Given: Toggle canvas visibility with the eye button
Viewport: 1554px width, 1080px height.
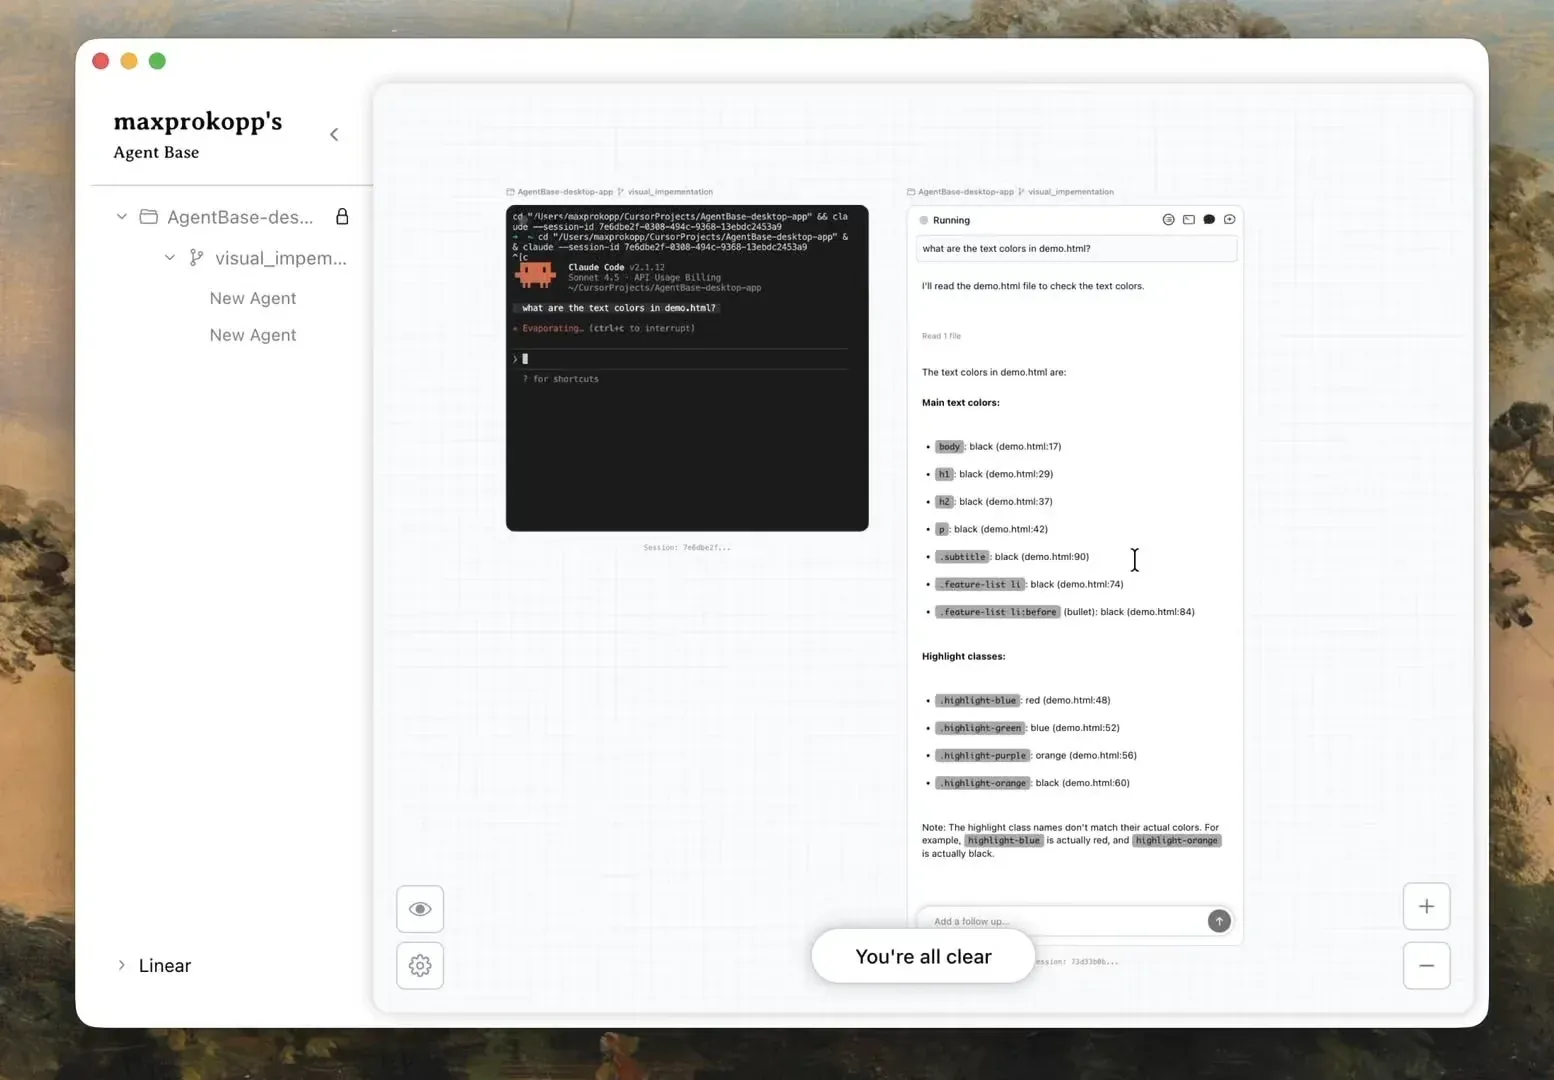Looking at the screenshot, I should click(x=420, y=909).
